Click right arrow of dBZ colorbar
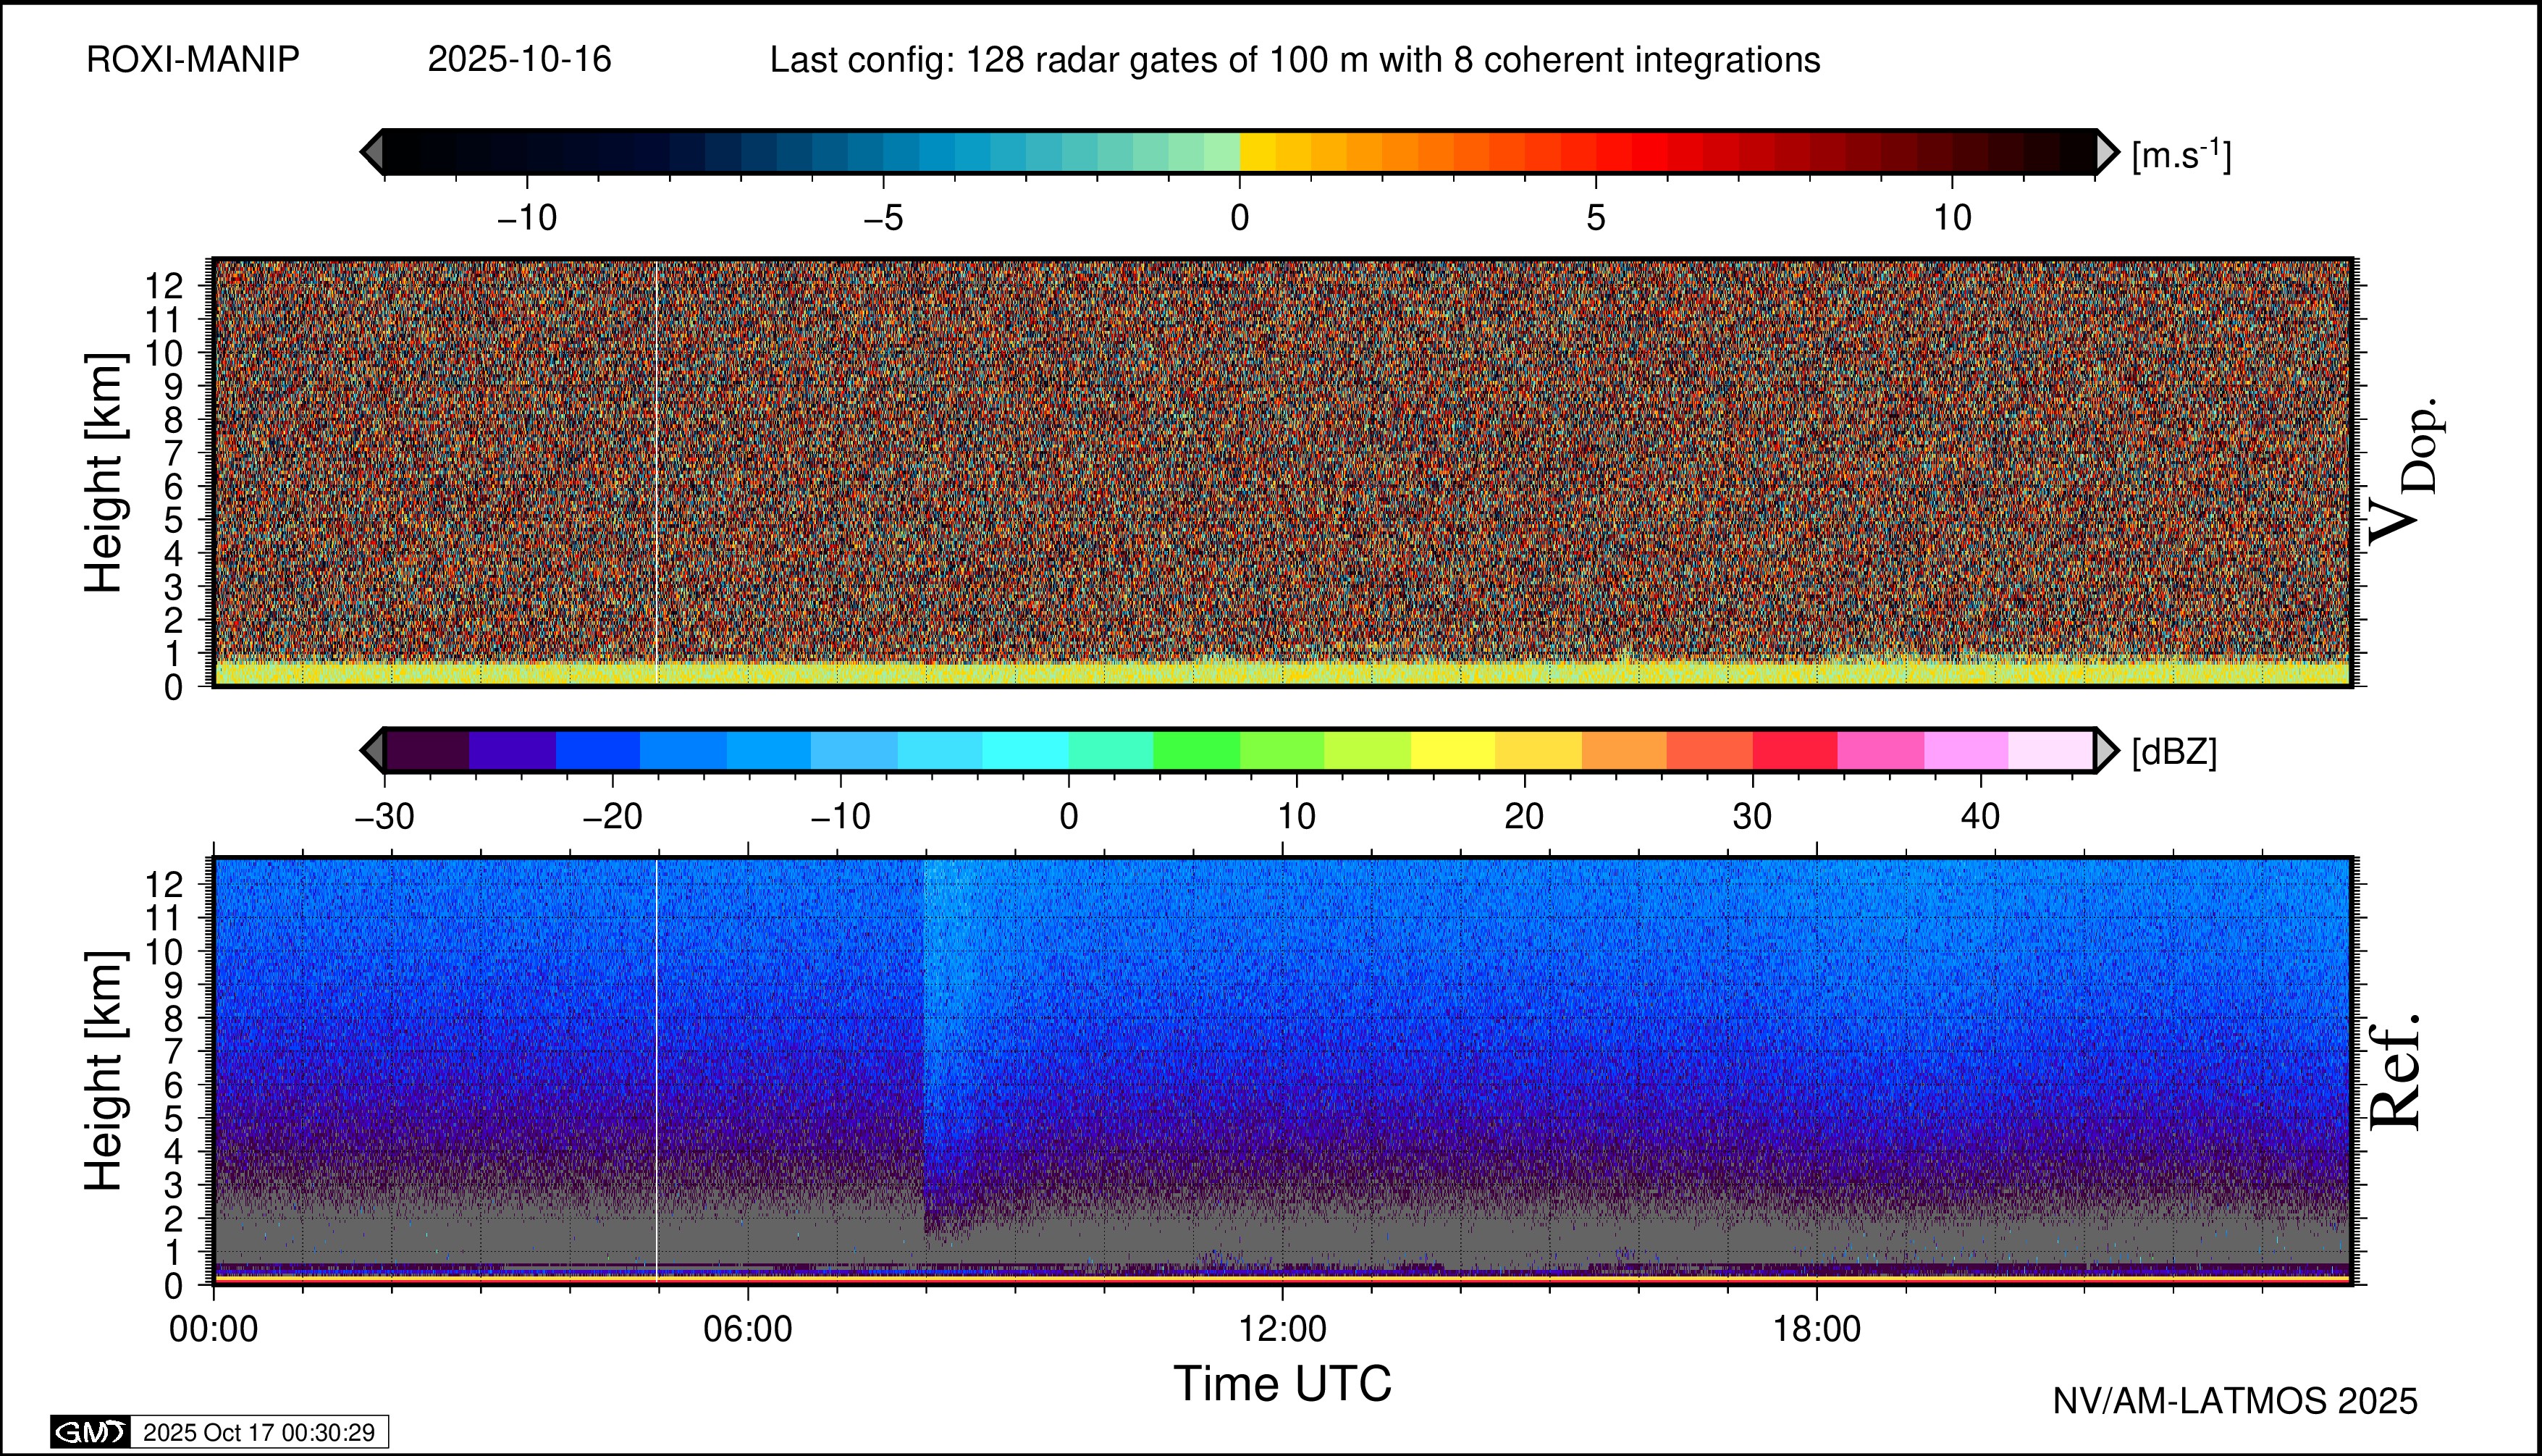2542x1456 pixels. [2106, 750]
